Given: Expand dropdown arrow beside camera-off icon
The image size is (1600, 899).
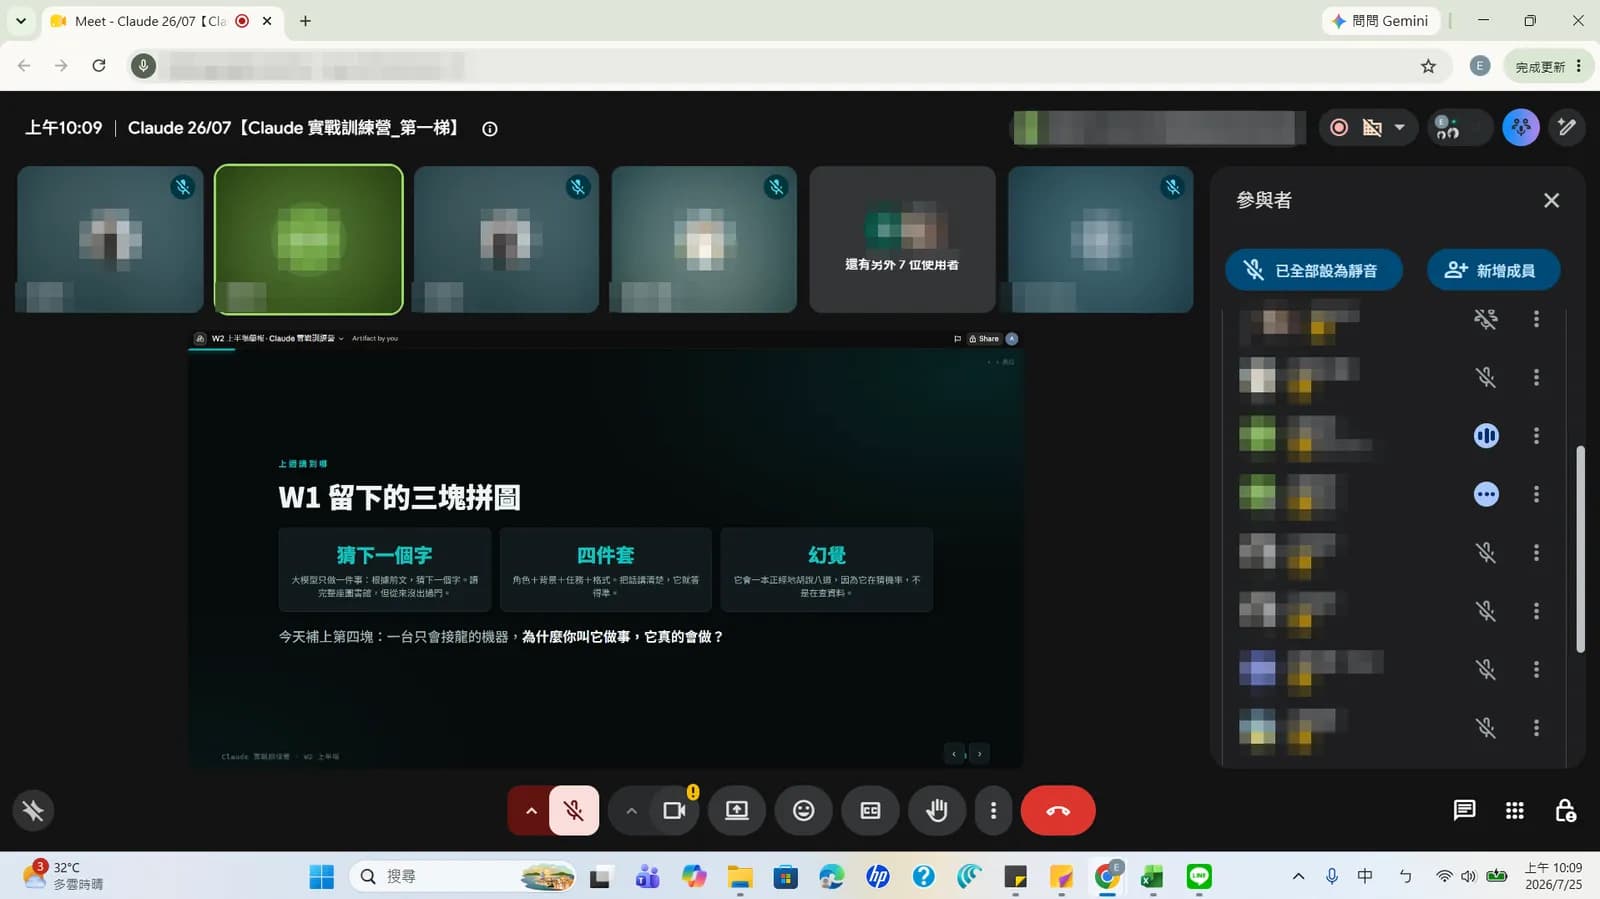Looking at the screenshot, I should pos(1400,128).
